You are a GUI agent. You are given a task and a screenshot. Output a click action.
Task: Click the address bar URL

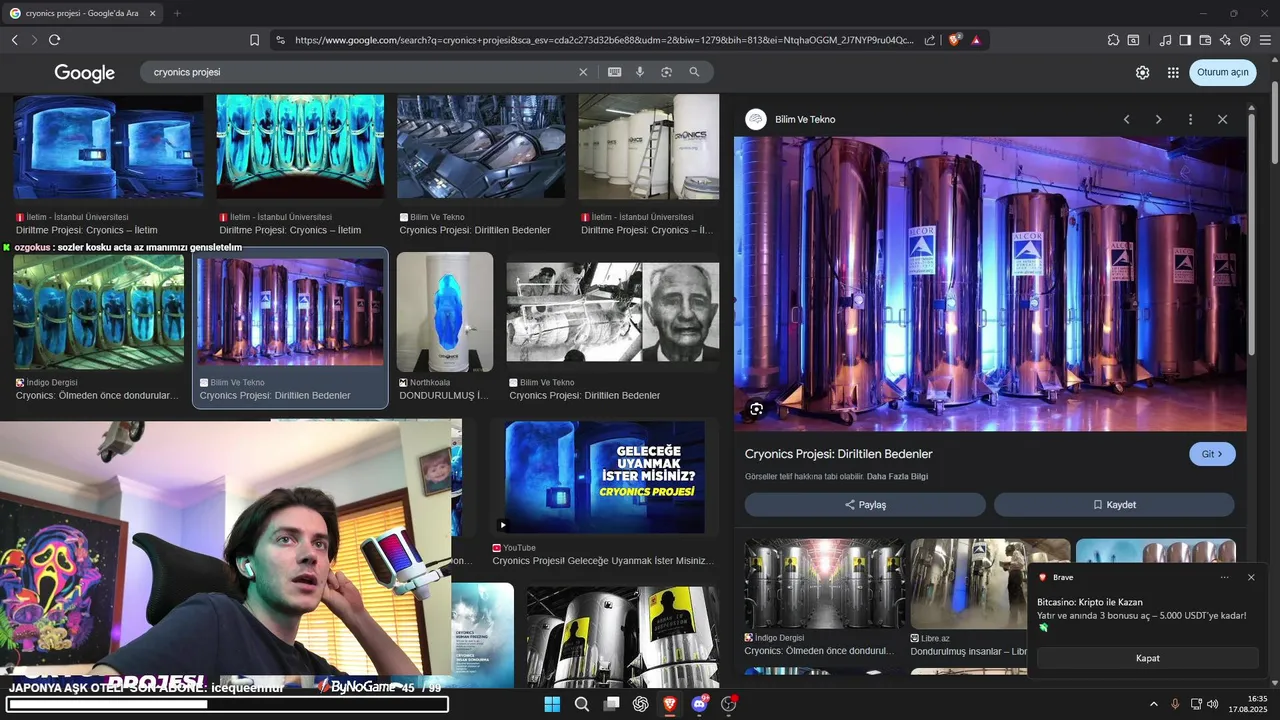pyautogui.click(x=604, y=40)
